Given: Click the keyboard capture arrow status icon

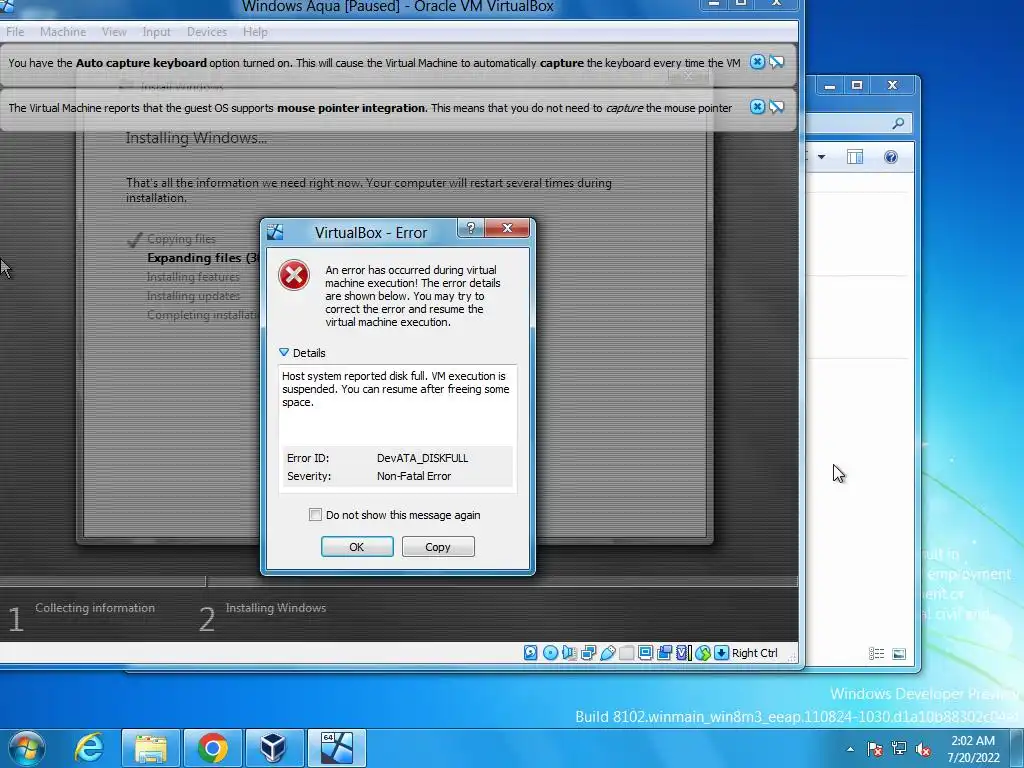Looking at the screenshot, I should click(721, 652).
